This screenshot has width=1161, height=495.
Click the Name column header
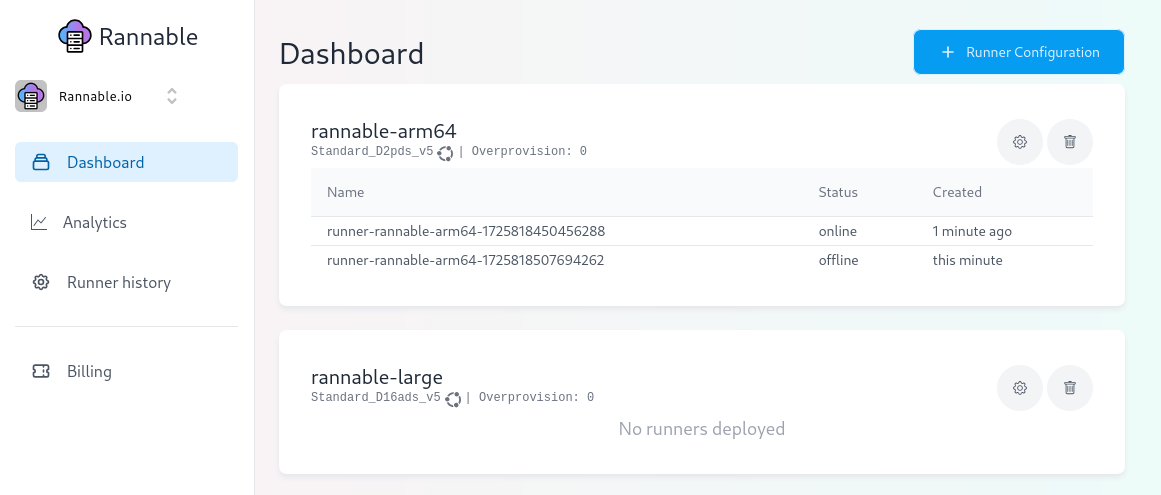click(346, 192)
